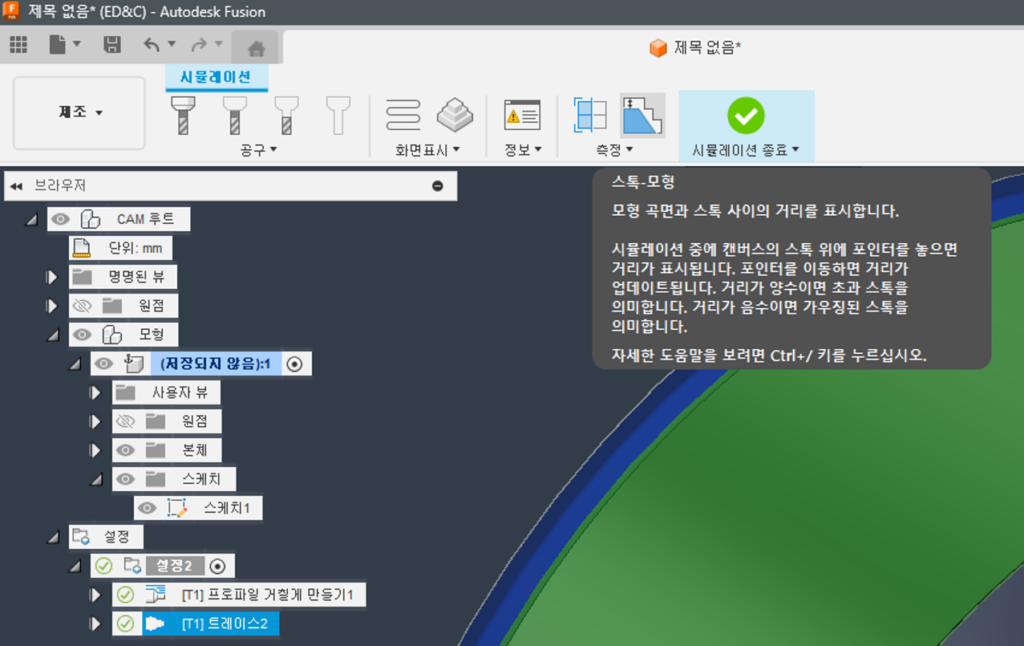This screenshot has height=646, width=1024.
Task: Open the simulation info warning icon
Action: (522, 116)
